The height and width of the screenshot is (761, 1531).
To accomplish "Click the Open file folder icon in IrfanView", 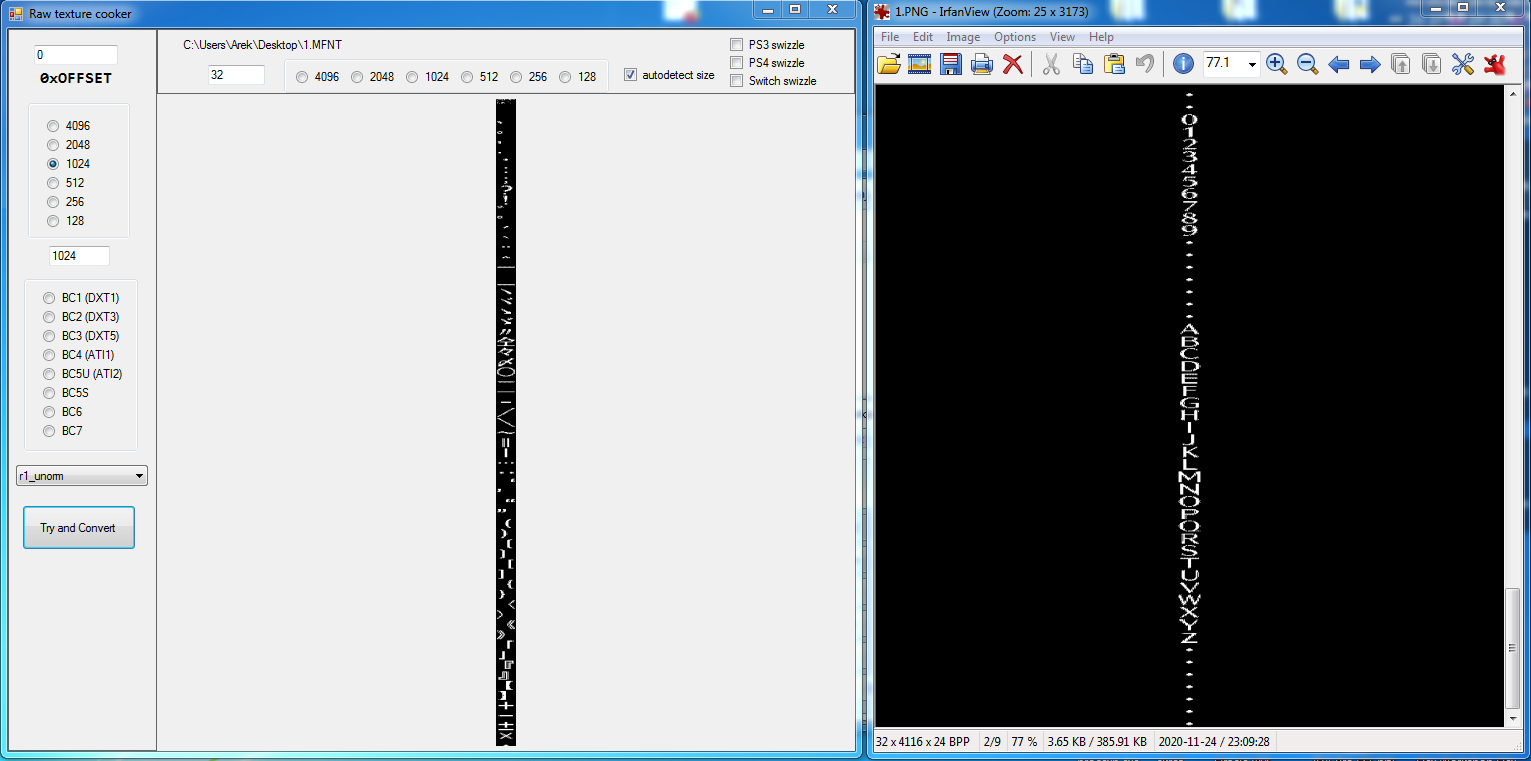I will (x=888, y=64).
